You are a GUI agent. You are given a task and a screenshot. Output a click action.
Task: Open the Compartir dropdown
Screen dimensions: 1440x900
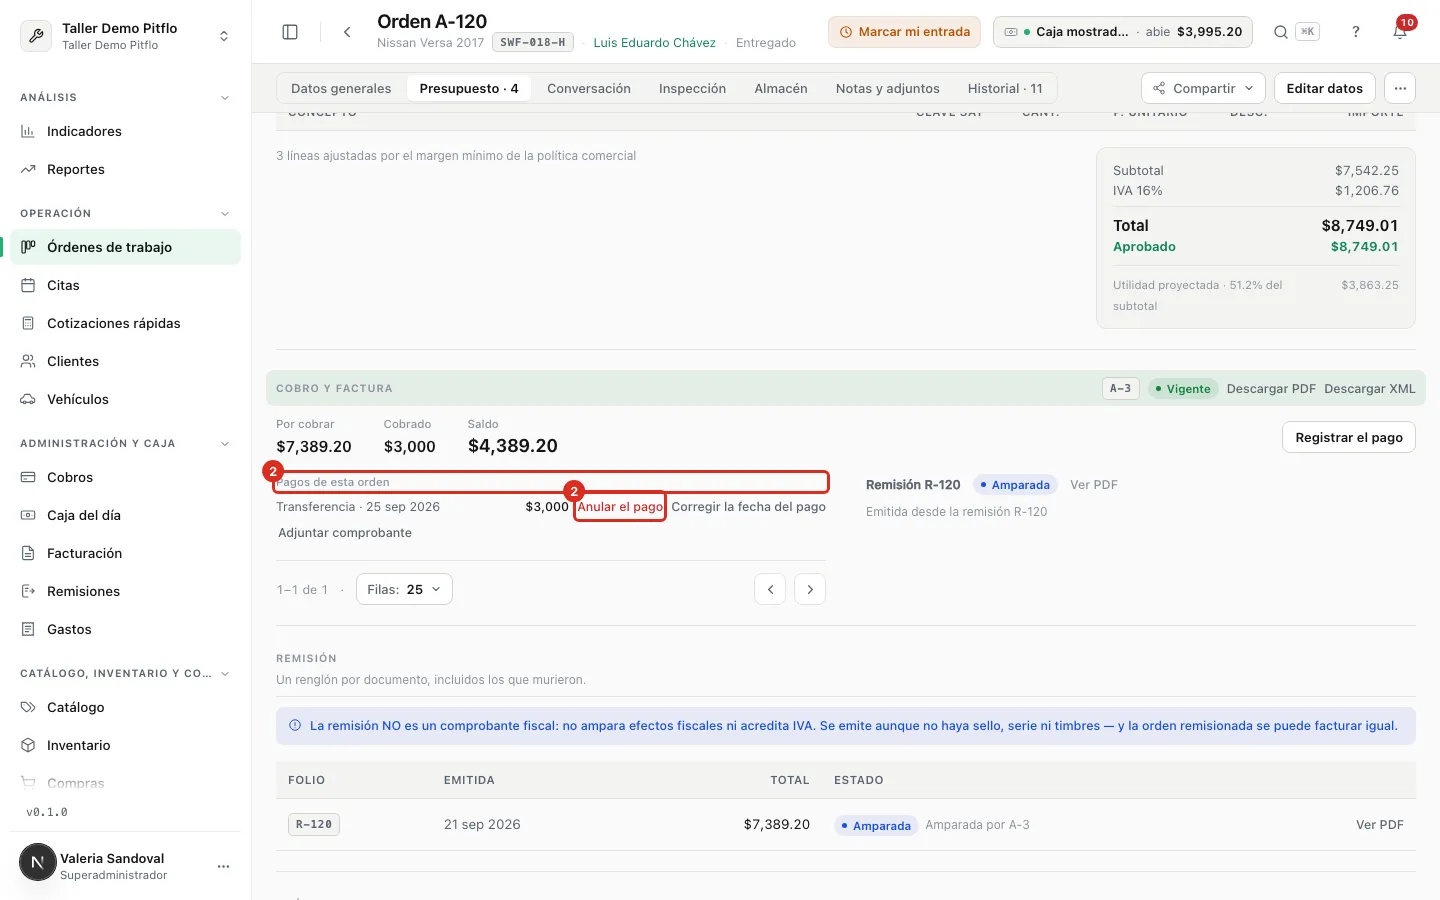[1203, 88]
